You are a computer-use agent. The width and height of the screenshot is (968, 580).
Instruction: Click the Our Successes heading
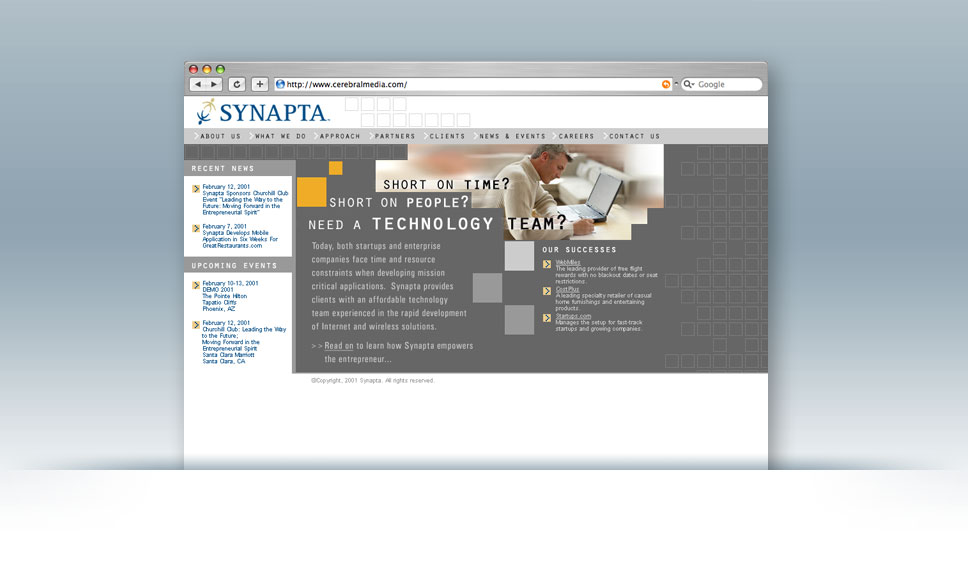click(x=579, y=250)
